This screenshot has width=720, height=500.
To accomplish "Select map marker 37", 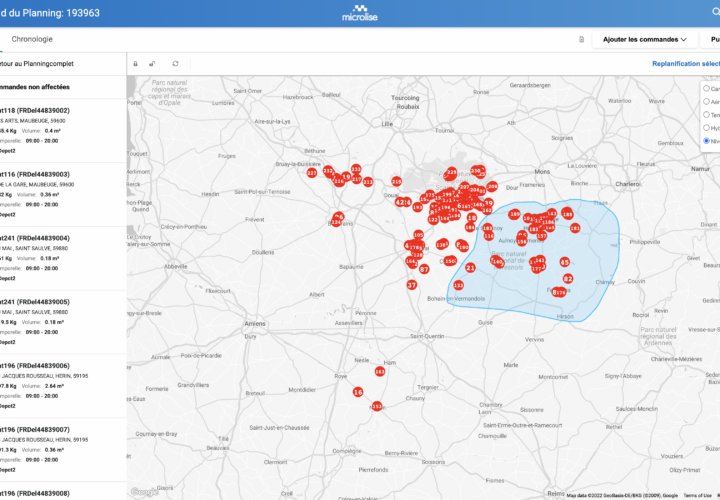I will click(412, 285).
